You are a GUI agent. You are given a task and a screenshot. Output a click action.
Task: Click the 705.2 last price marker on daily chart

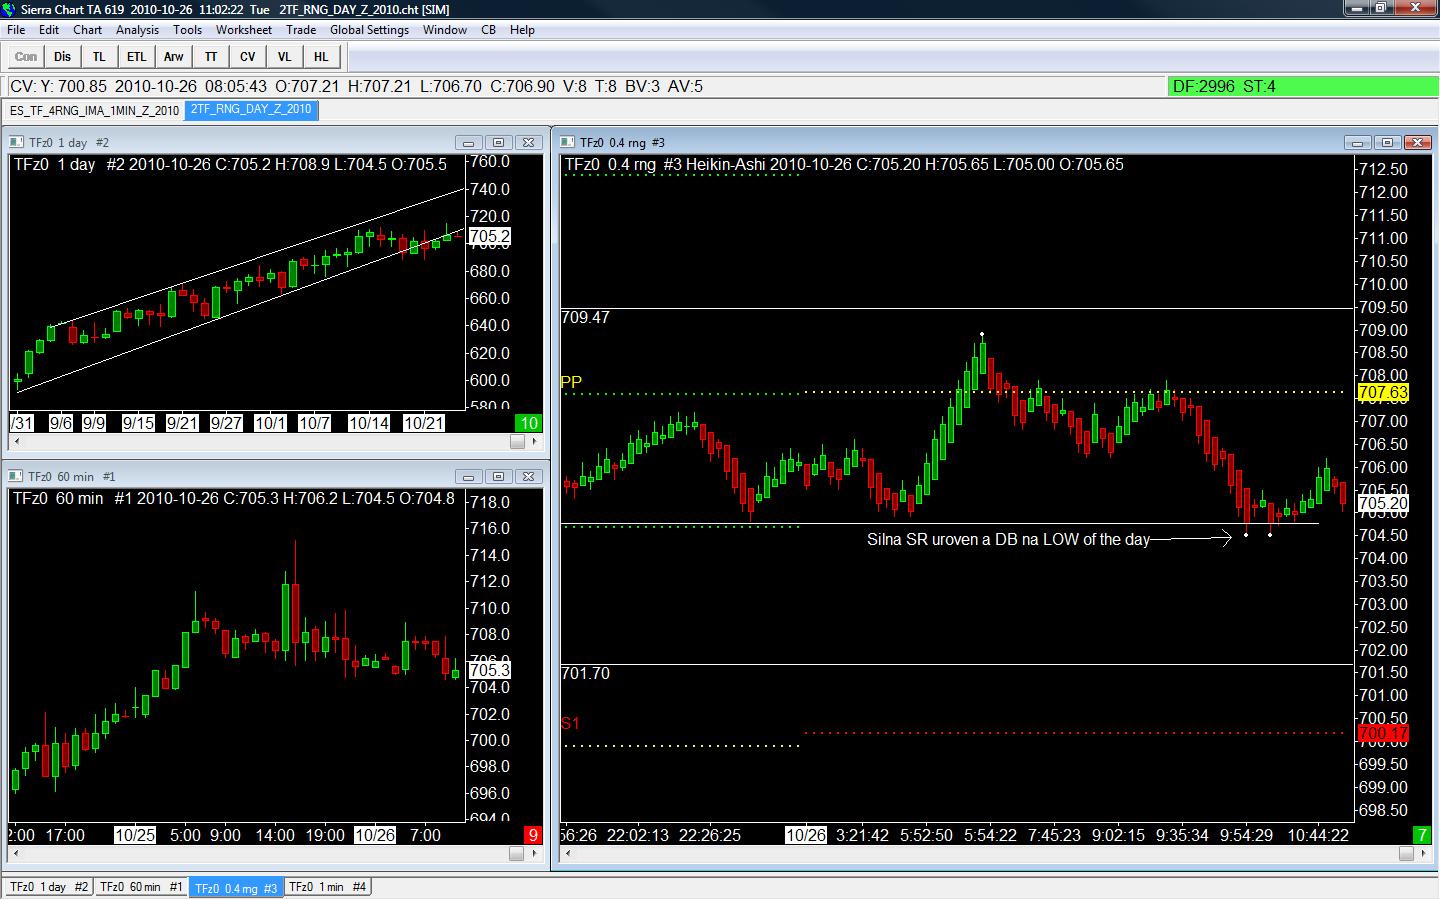coord(490,237)
